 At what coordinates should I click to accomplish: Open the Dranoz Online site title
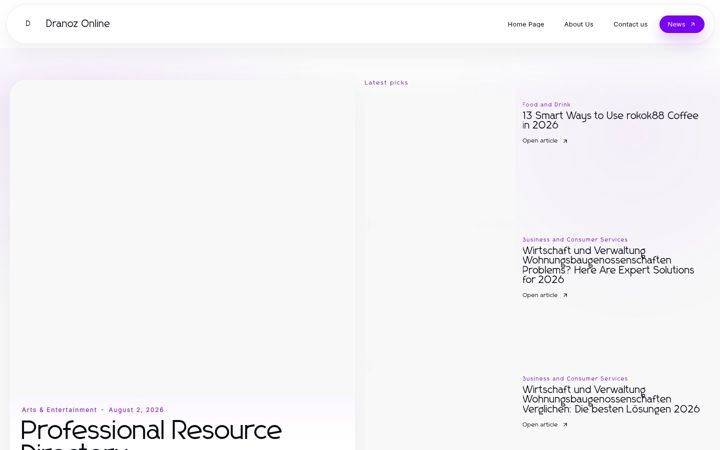(x=78, y=23)
